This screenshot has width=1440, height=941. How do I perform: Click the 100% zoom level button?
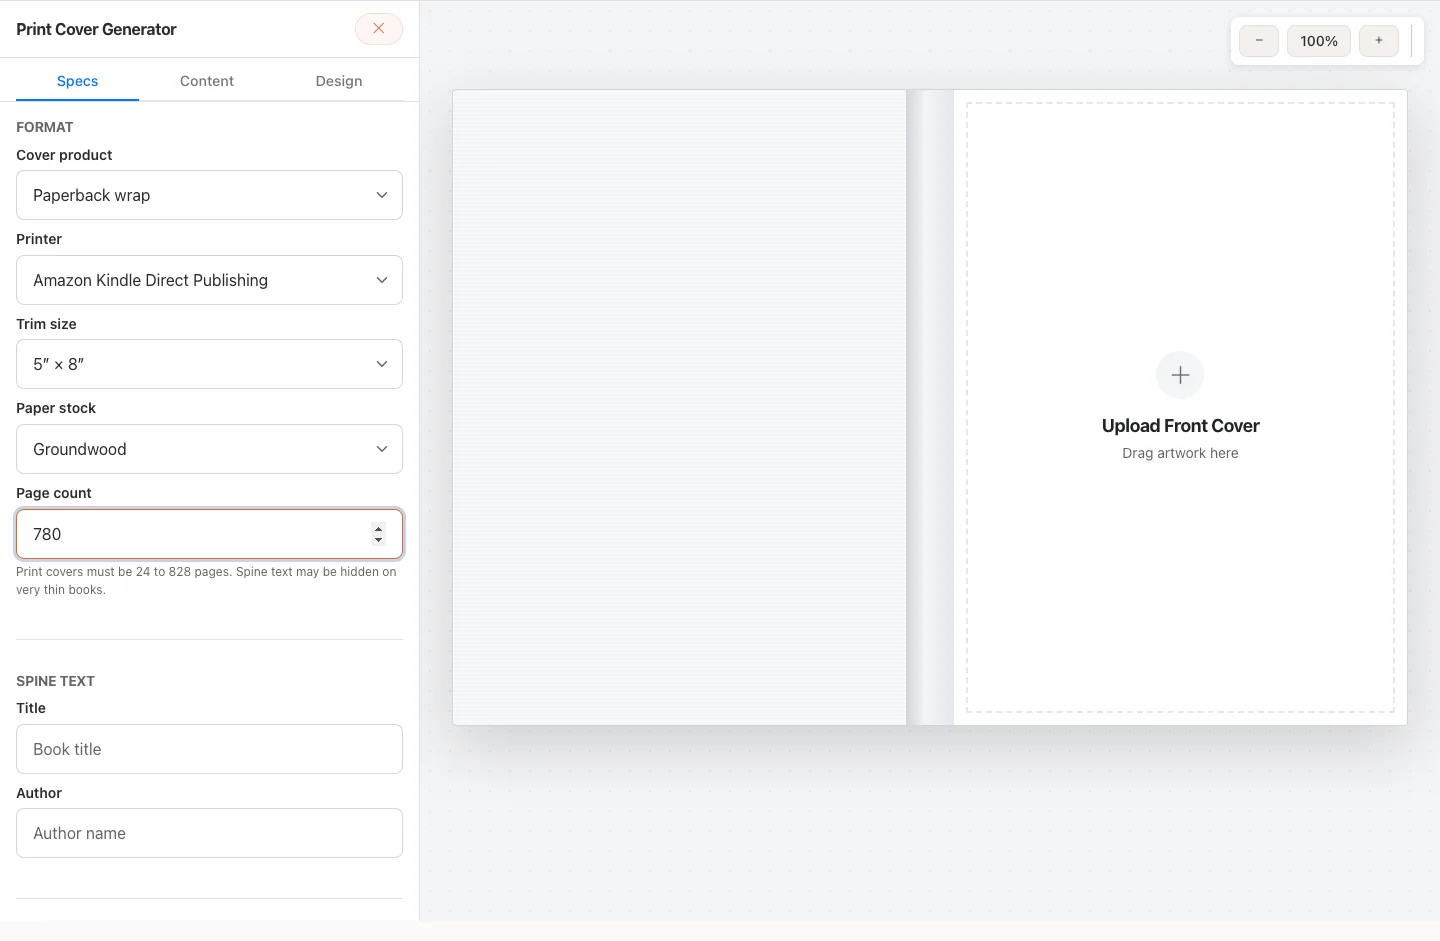pyautogui.click(x=1319, y=41)
